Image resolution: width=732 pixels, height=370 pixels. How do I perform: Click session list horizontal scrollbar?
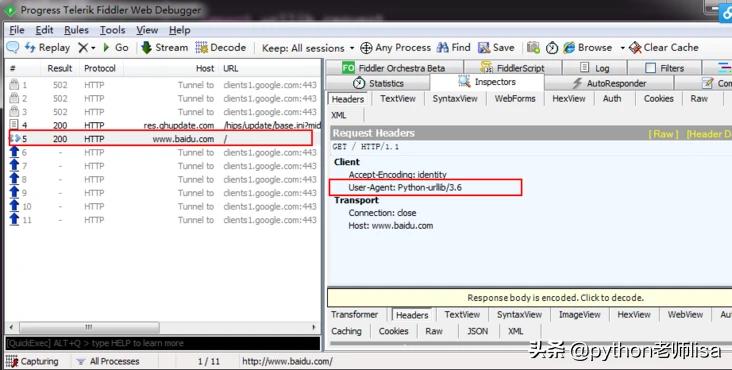[x=163, y=327]
